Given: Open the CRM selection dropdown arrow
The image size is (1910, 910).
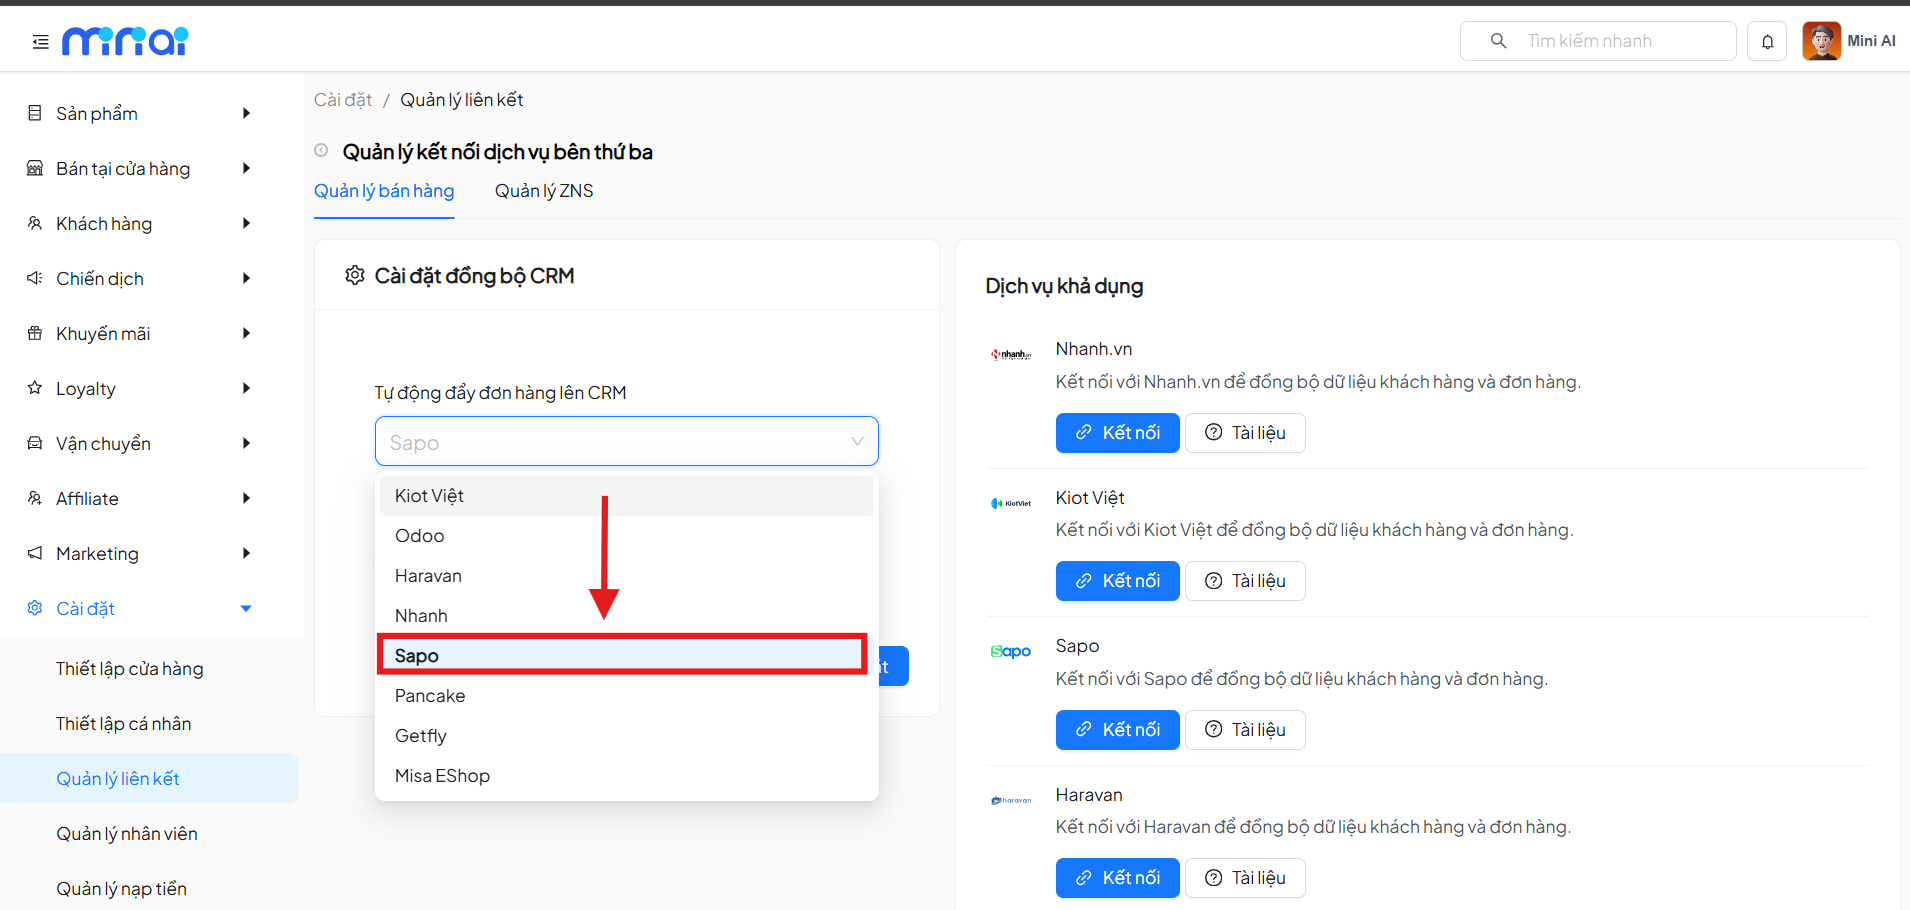Looking at the screenshot, I should [x=856, y=441].
